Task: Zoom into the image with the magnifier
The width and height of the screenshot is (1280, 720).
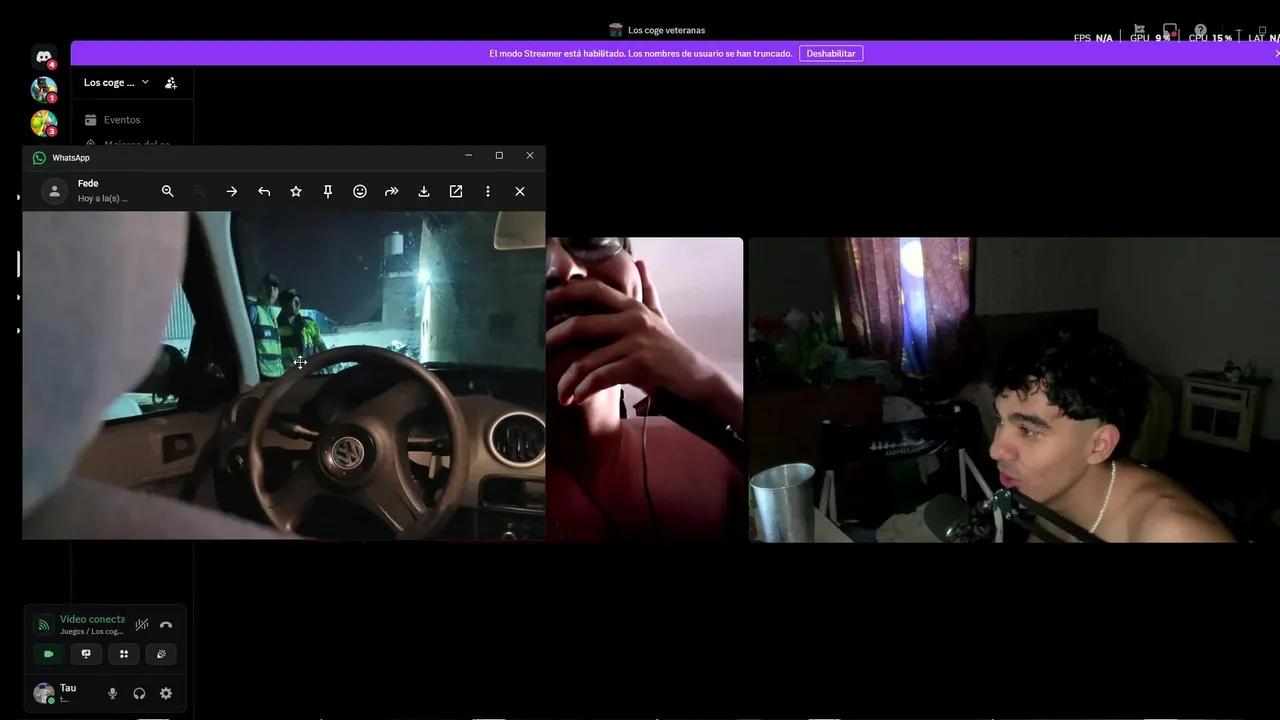Action: 168,191
